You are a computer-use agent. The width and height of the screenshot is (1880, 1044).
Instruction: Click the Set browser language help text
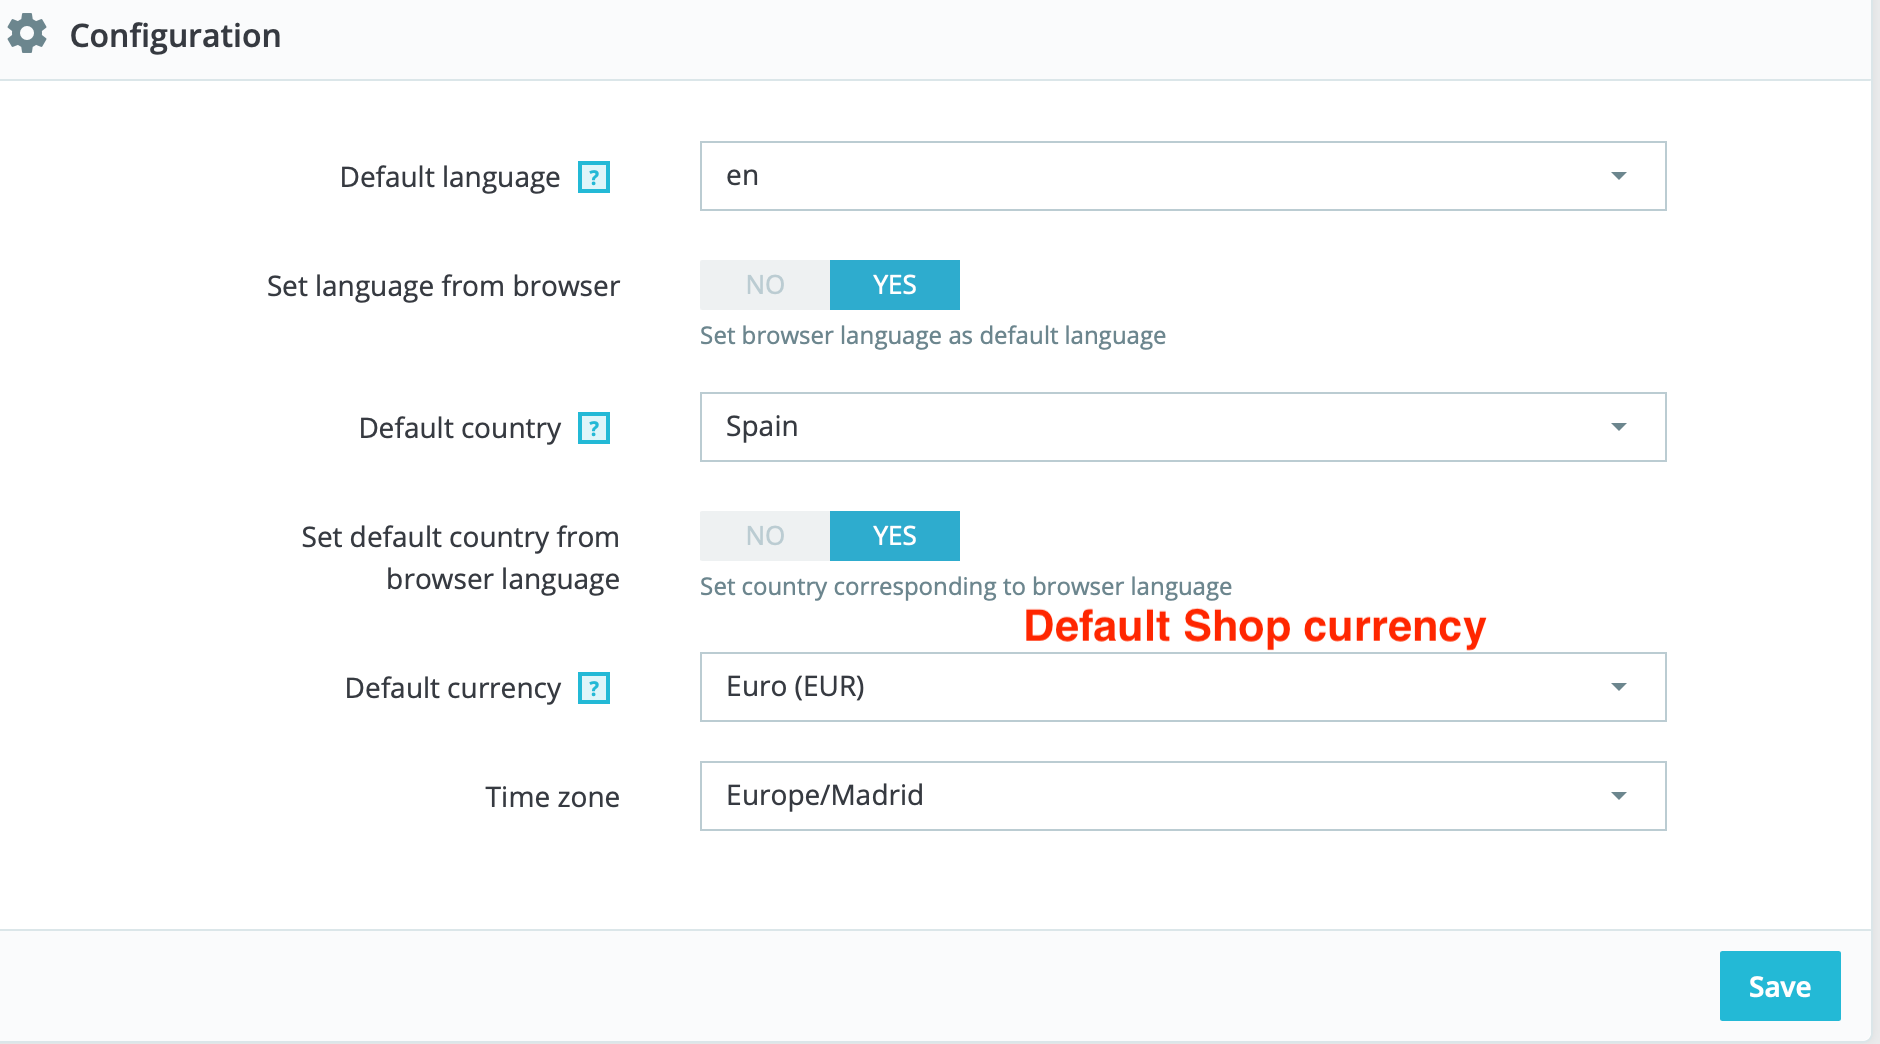[932, 336]
